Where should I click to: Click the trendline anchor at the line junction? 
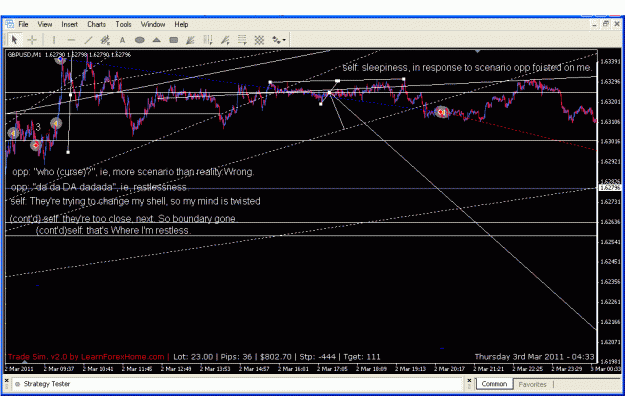click(x=330, y=93)
